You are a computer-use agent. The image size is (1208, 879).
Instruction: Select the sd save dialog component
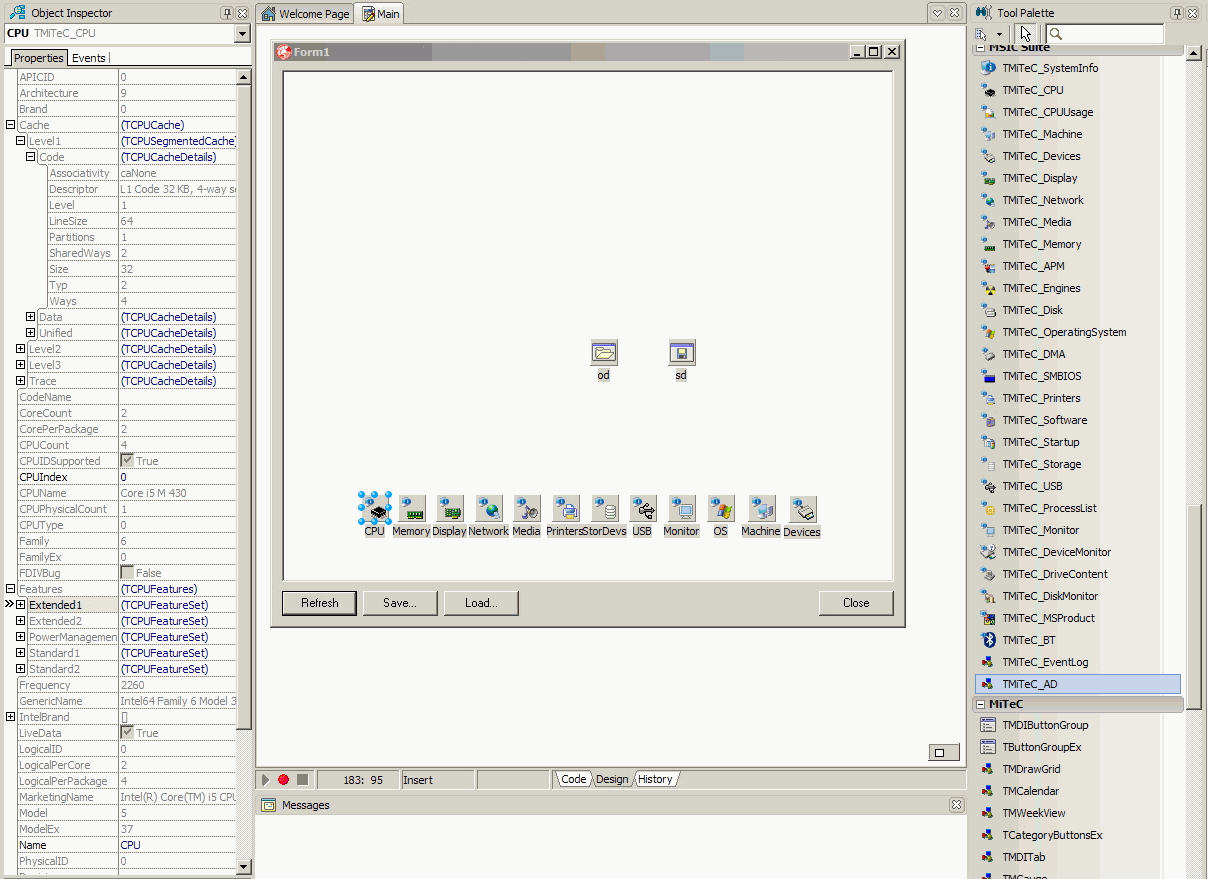click(x=681, y=353)
